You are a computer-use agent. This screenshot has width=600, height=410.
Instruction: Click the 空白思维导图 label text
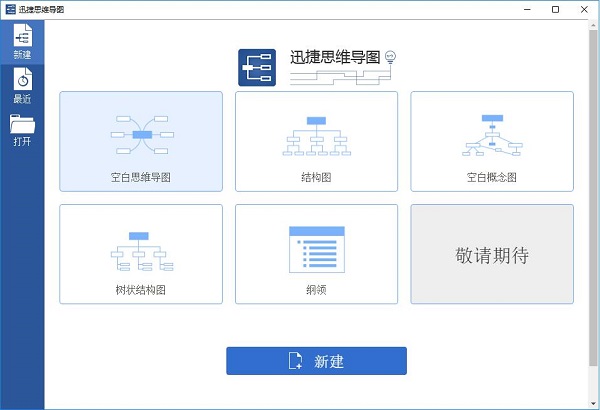(x=140, y=177)
